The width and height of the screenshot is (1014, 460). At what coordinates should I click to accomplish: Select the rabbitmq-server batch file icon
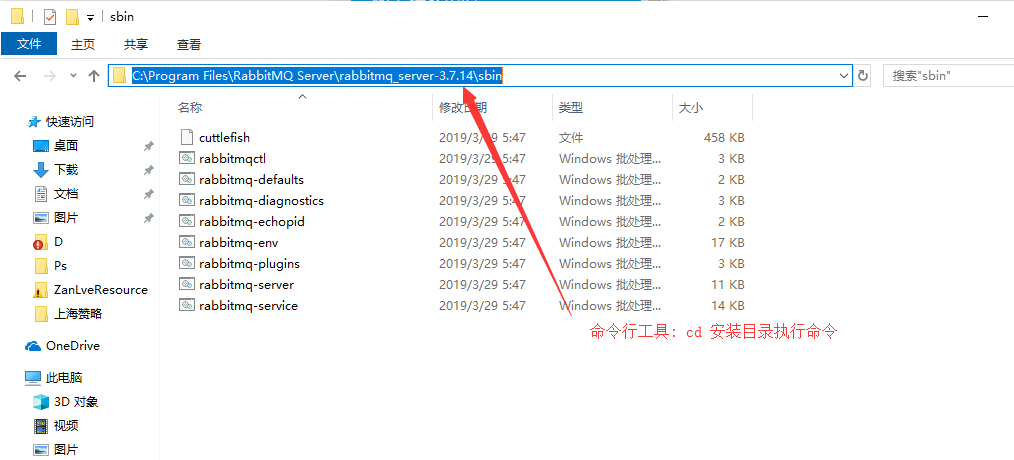tap(187, 284)
